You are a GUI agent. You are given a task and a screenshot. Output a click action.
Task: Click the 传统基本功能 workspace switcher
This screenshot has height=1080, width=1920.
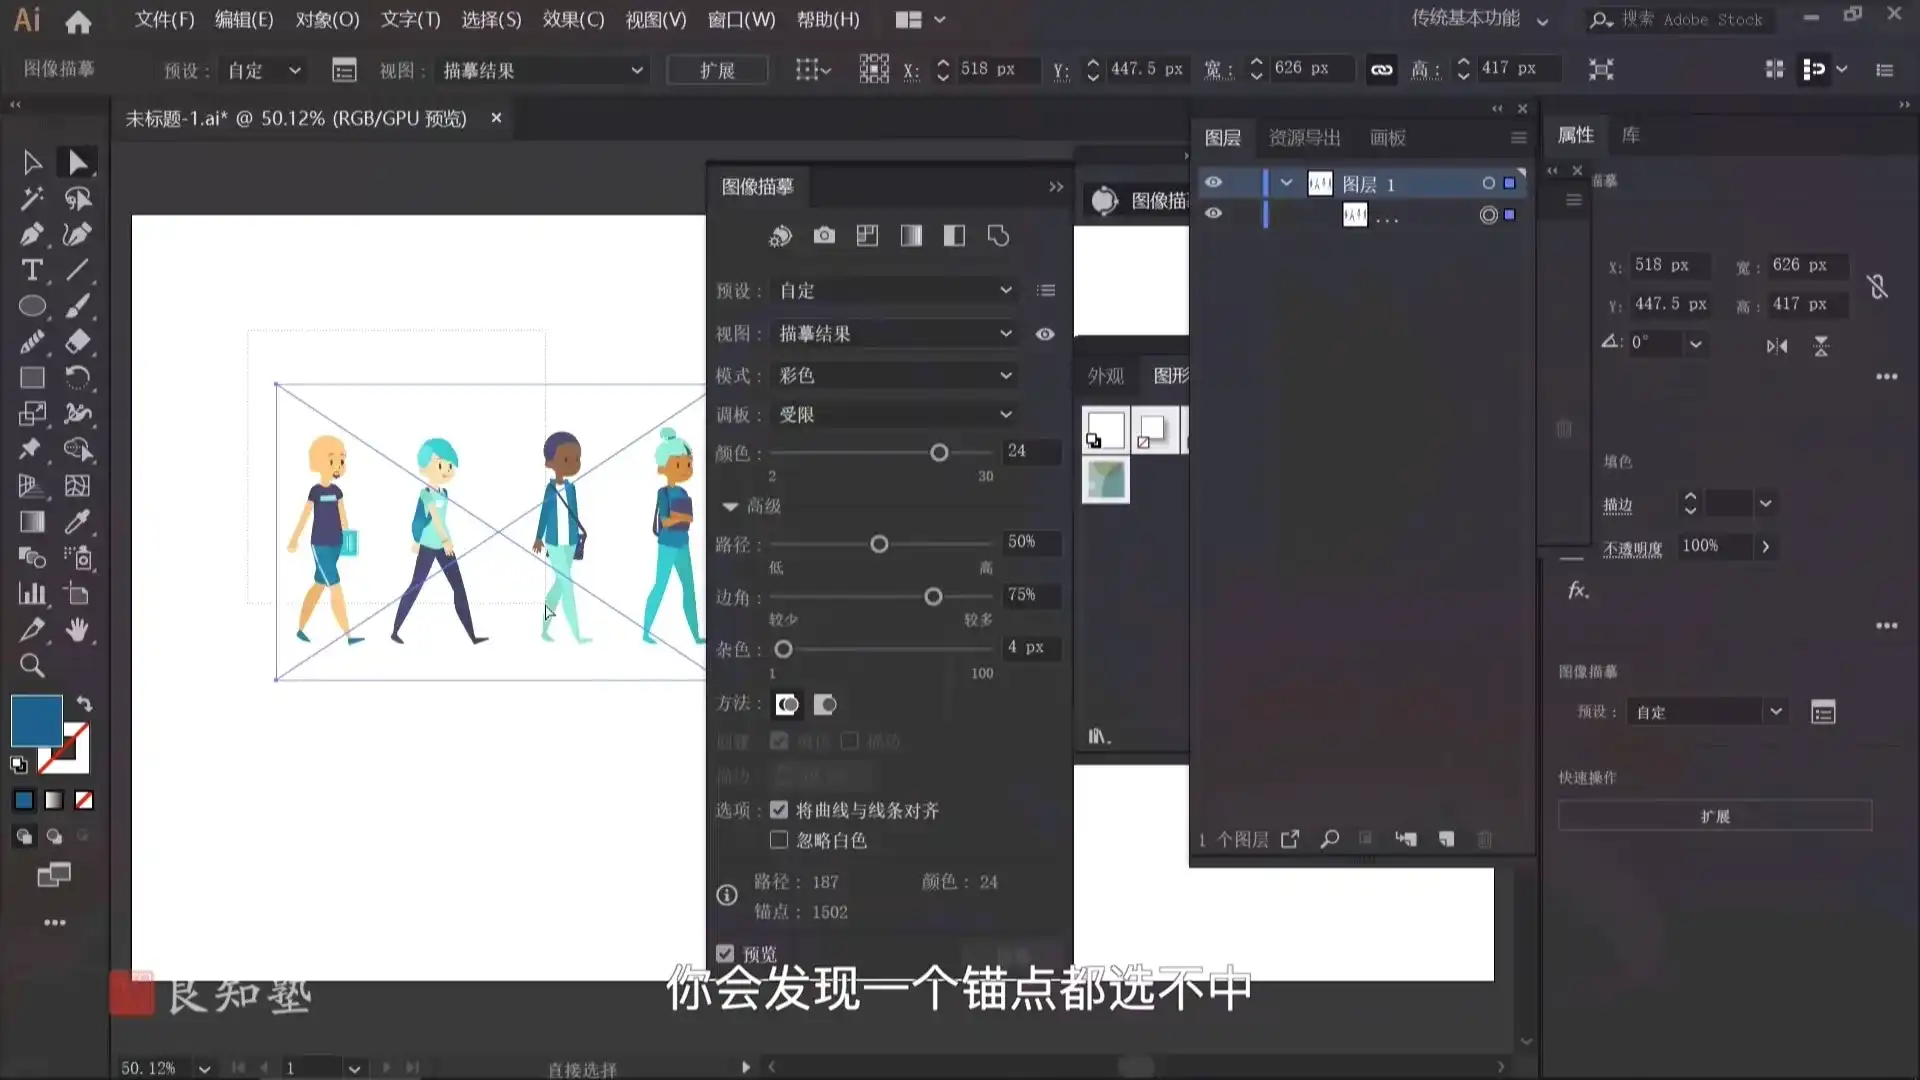(1465, 19)
